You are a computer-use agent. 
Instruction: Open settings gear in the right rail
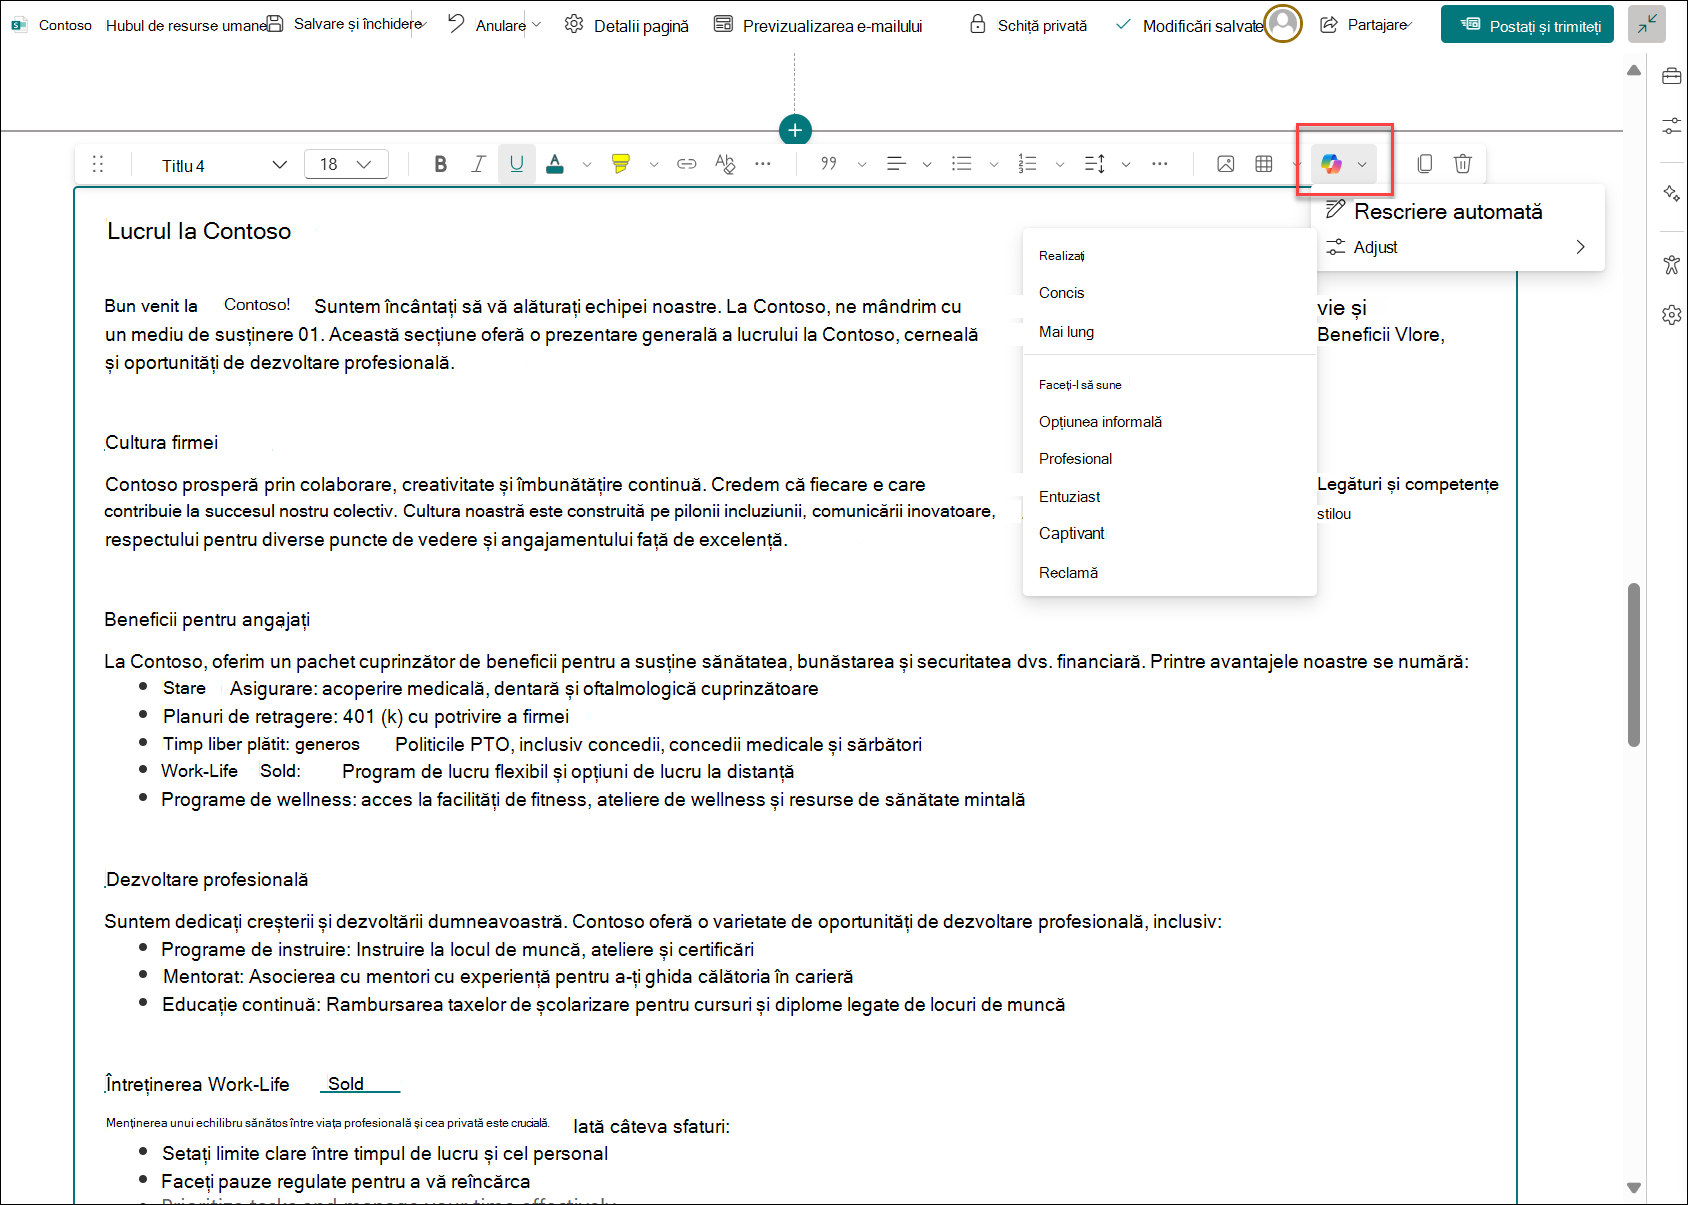[x=1672, y=315]
